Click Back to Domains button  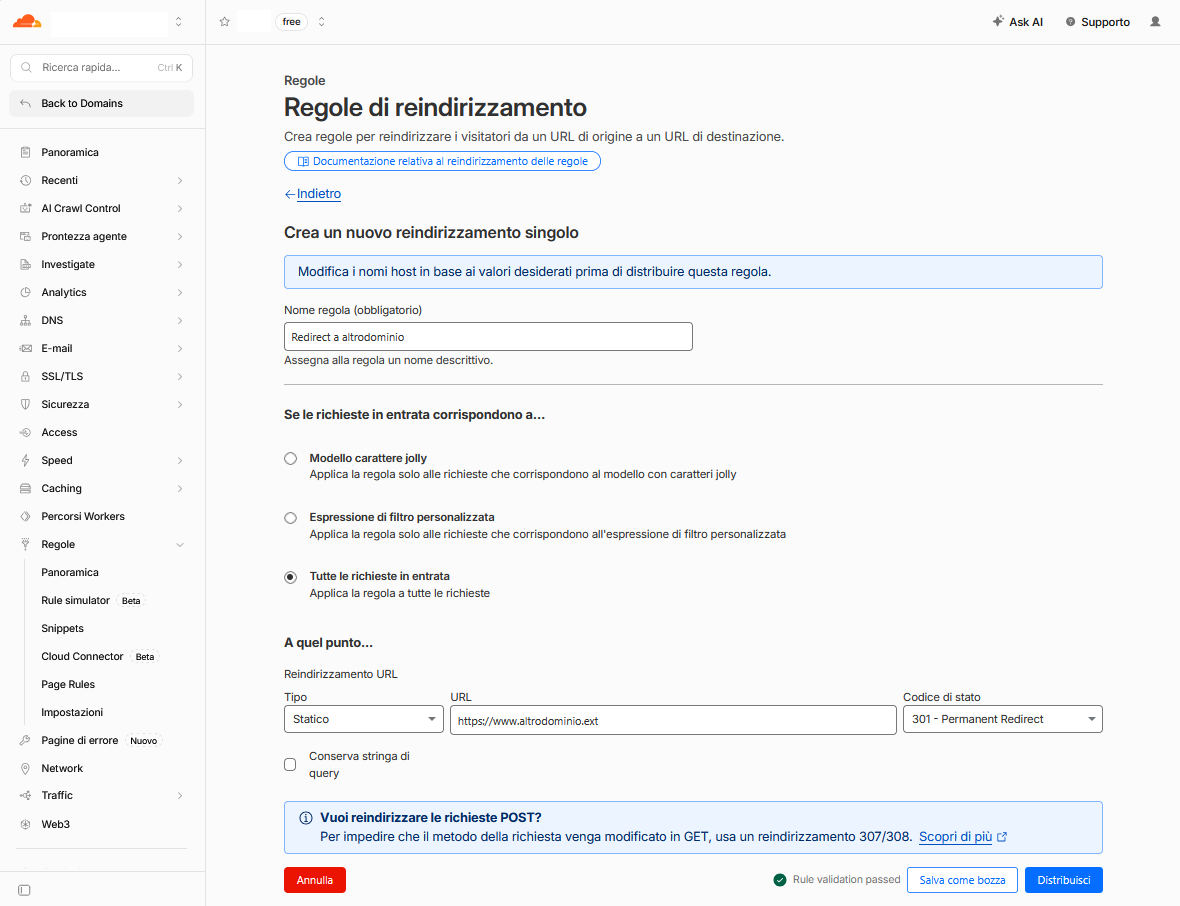pos(102,103)
